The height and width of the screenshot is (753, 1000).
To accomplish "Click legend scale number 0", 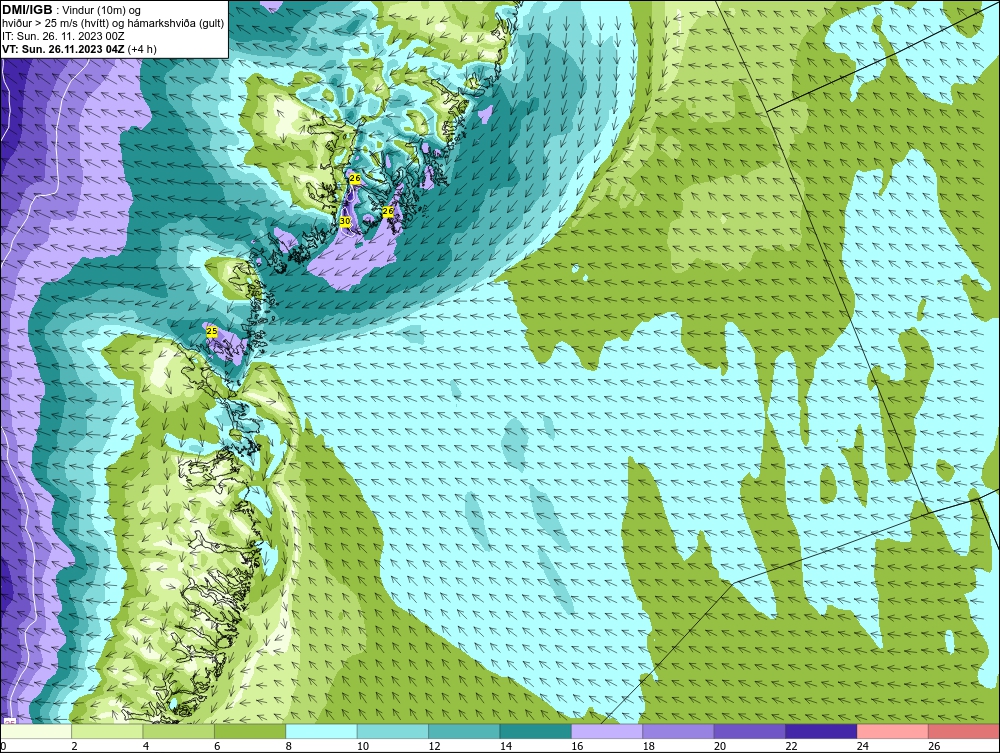I will pyautogui.click(x=3, y=746).
